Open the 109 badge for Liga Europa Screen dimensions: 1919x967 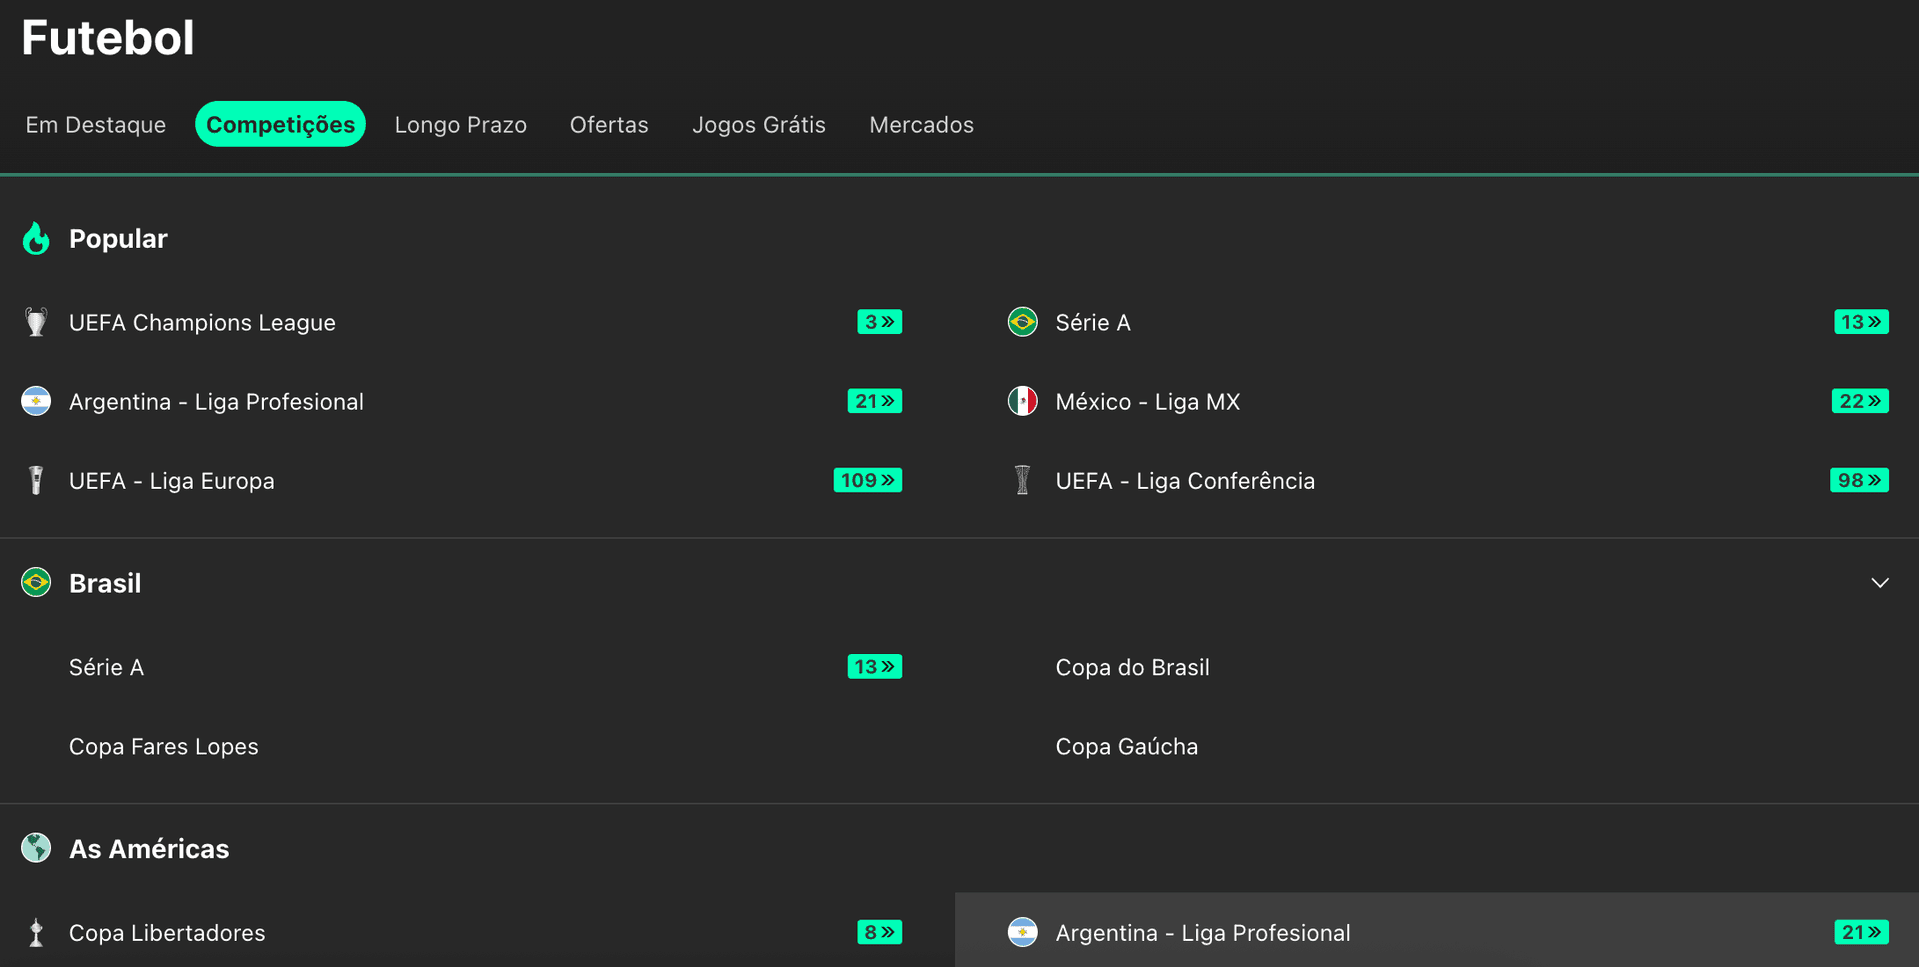tap(867, 481)
